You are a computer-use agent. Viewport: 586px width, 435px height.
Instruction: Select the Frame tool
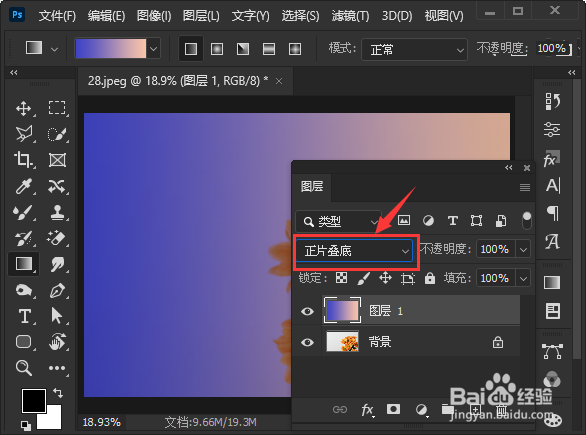57,160
